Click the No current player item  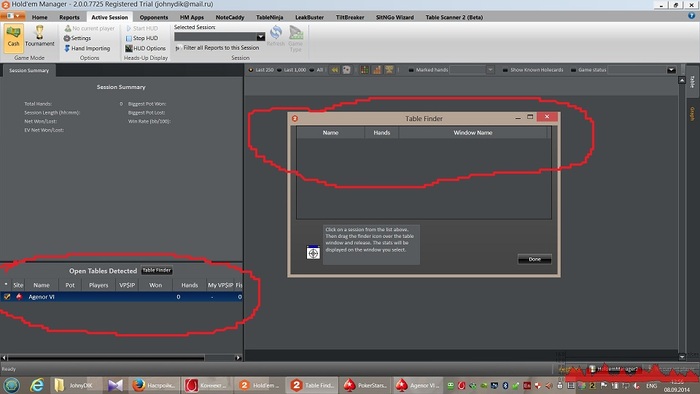click(x=89, y=29)
